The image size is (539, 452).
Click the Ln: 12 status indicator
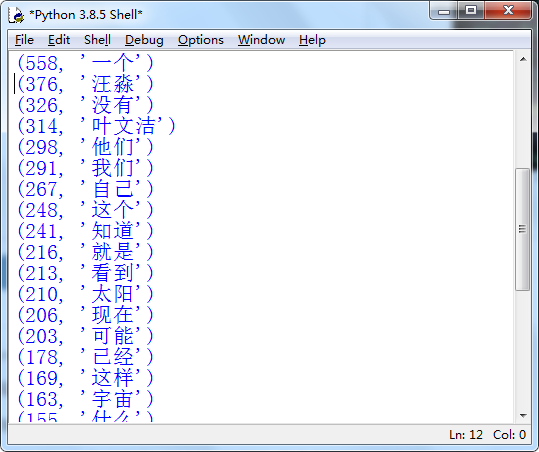click(x=466, y=435)
